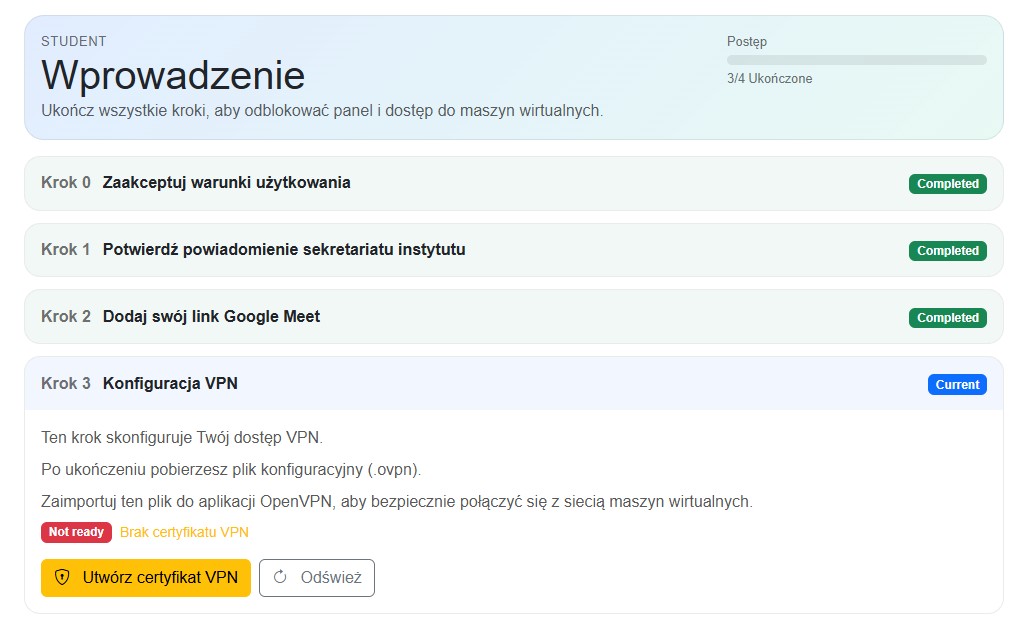This screenshot has width=1022, height=640.
Task: Click the Completed badge on Krok 2
Action: [947, 318]
